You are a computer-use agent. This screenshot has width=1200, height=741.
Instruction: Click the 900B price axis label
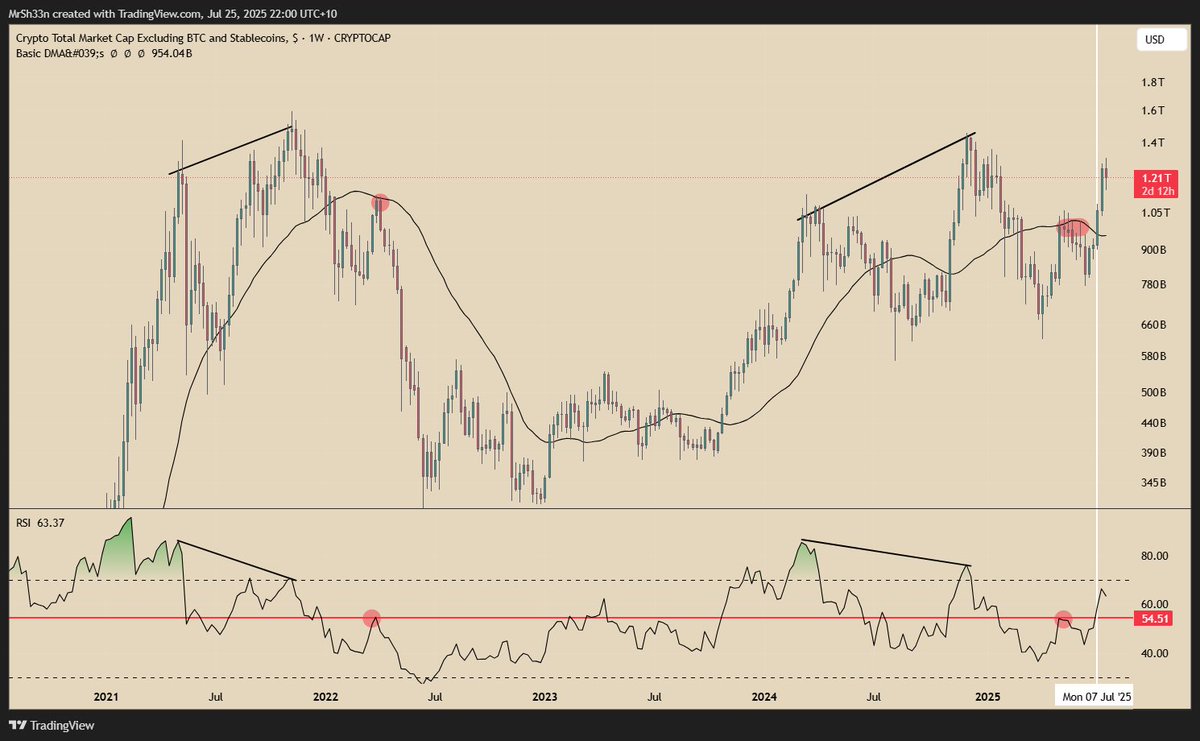pos(1153,249)
